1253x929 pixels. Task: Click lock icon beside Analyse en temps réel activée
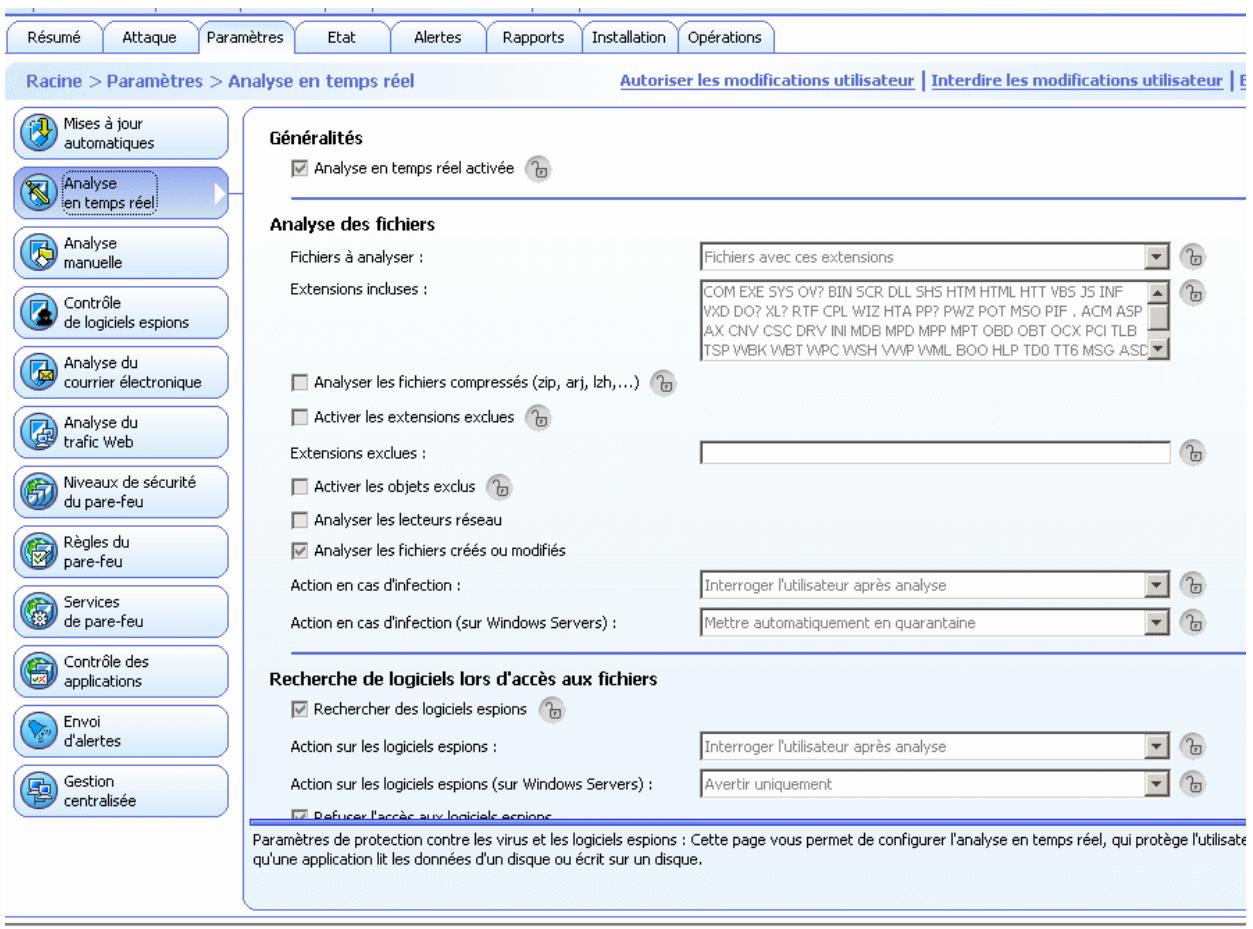[x=538, y=169]
